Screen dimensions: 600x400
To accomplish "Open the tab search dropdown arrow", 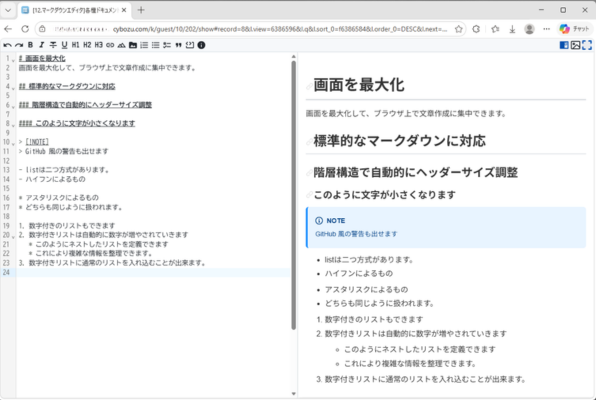I will point(8,10).
